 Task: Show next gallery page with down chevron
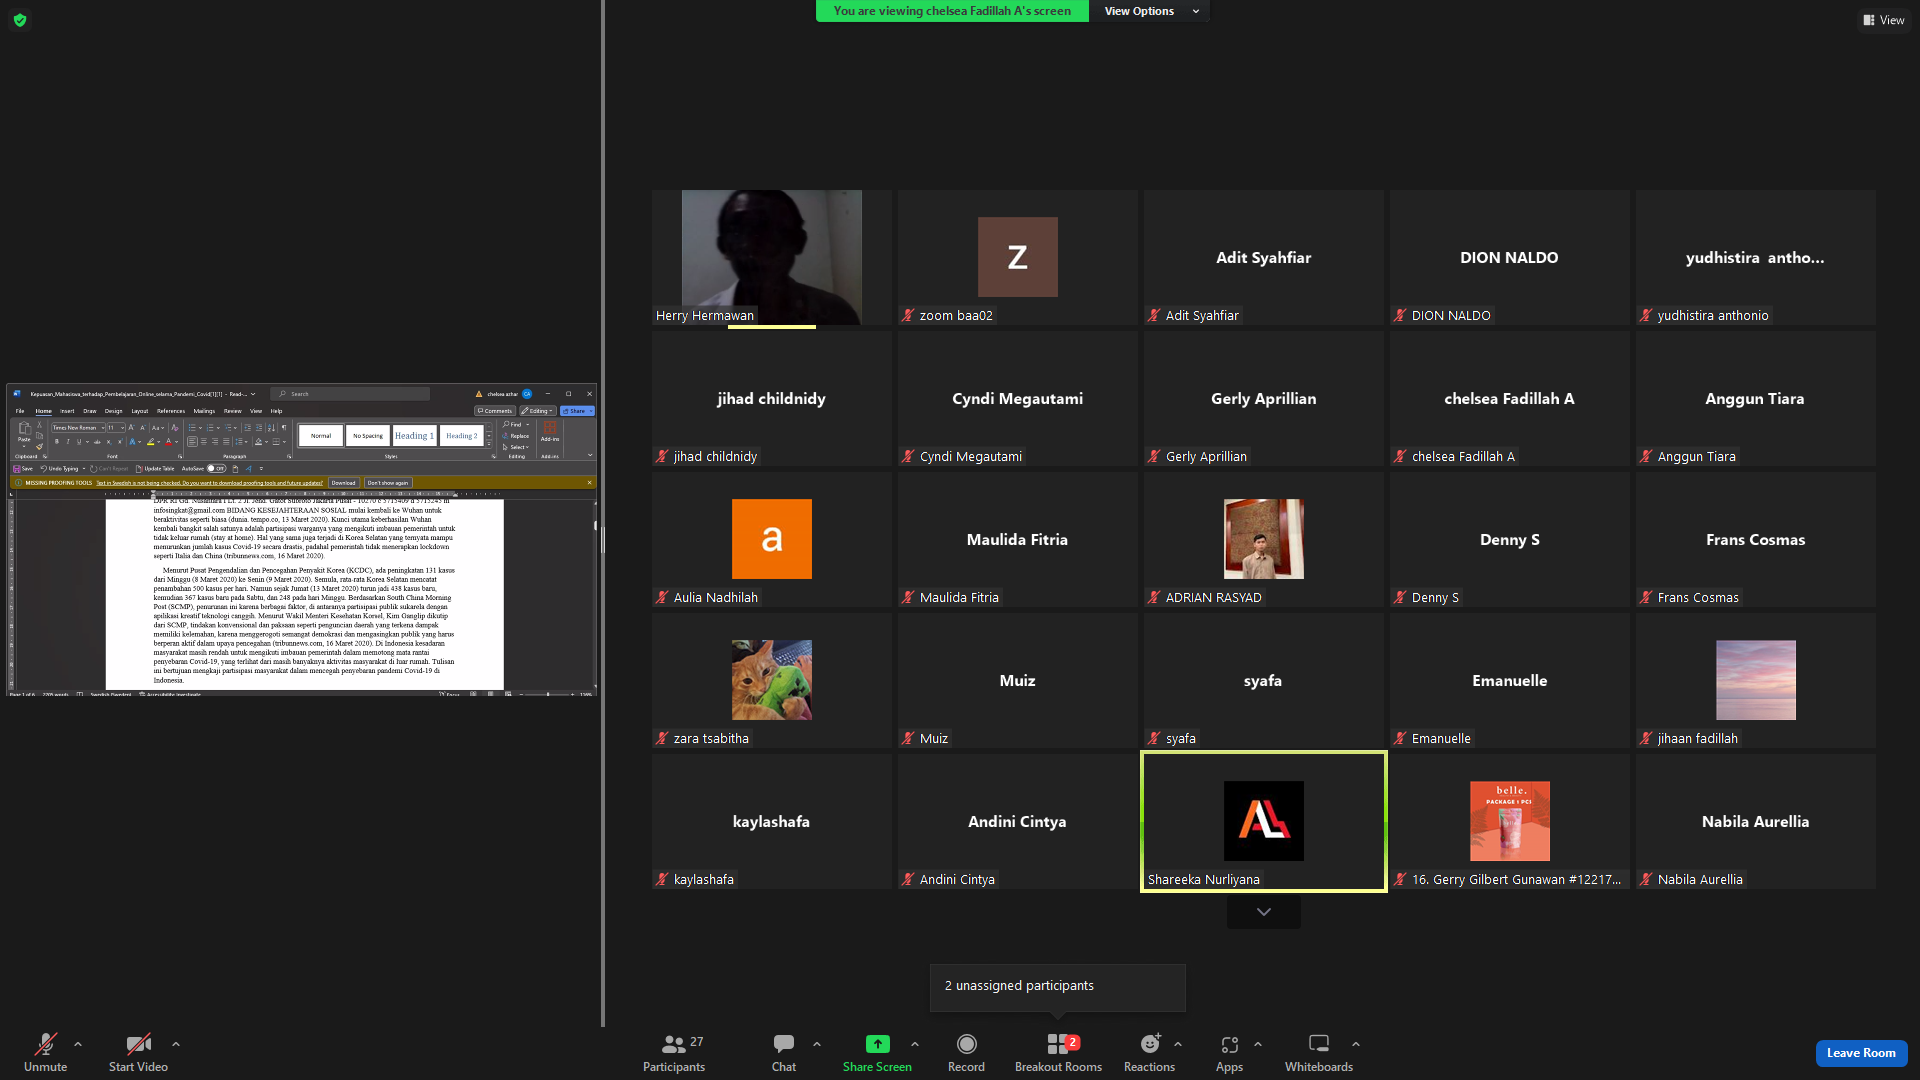tap(1264, 912)
